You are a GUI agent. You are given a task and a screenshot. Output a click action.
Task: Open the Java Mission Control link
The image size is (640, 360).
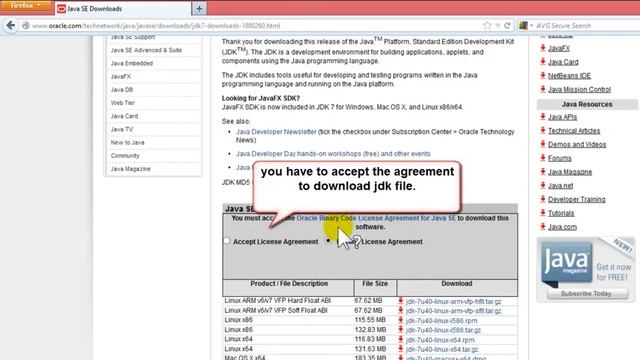580,89
